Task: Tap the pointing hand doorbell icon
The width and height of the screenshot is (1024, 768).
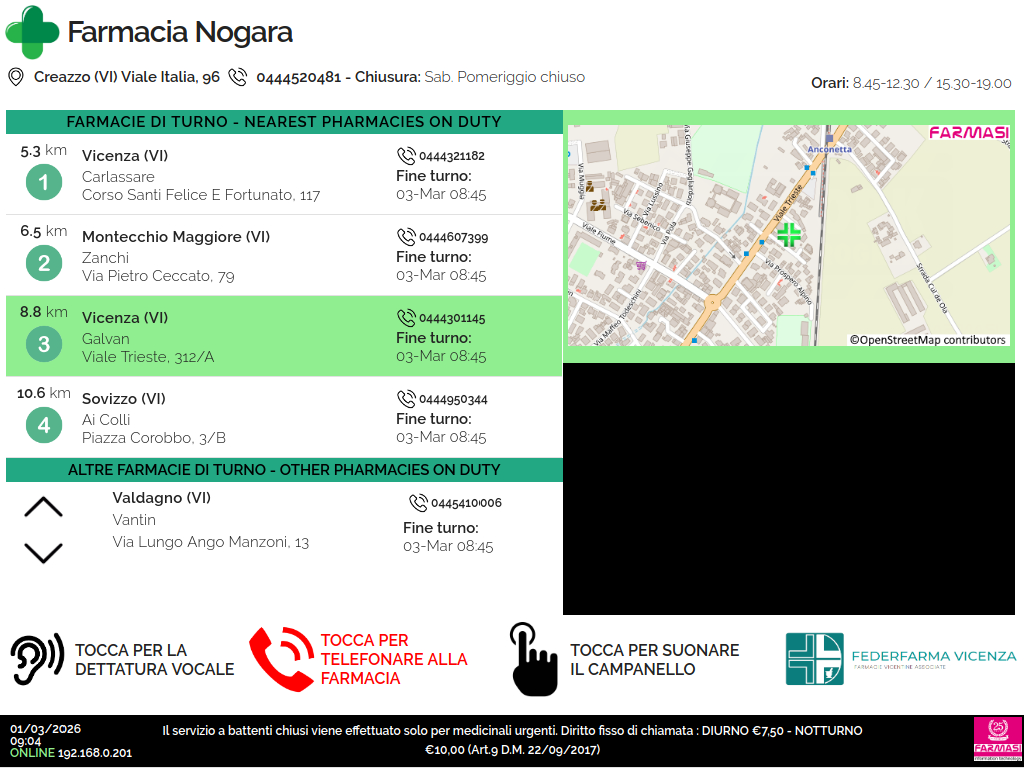Action: click(532, 659)
